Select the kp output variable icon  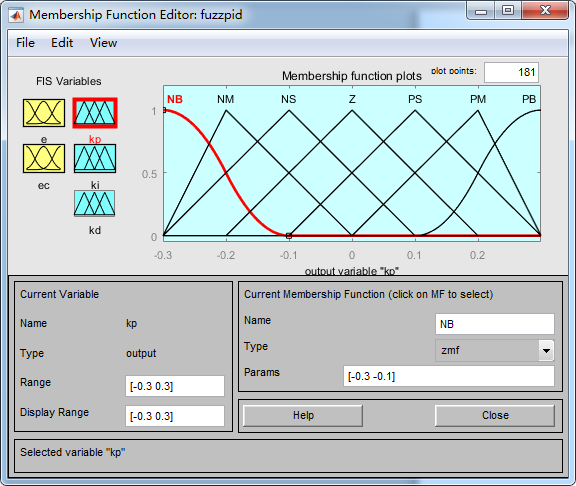point(95,113)
